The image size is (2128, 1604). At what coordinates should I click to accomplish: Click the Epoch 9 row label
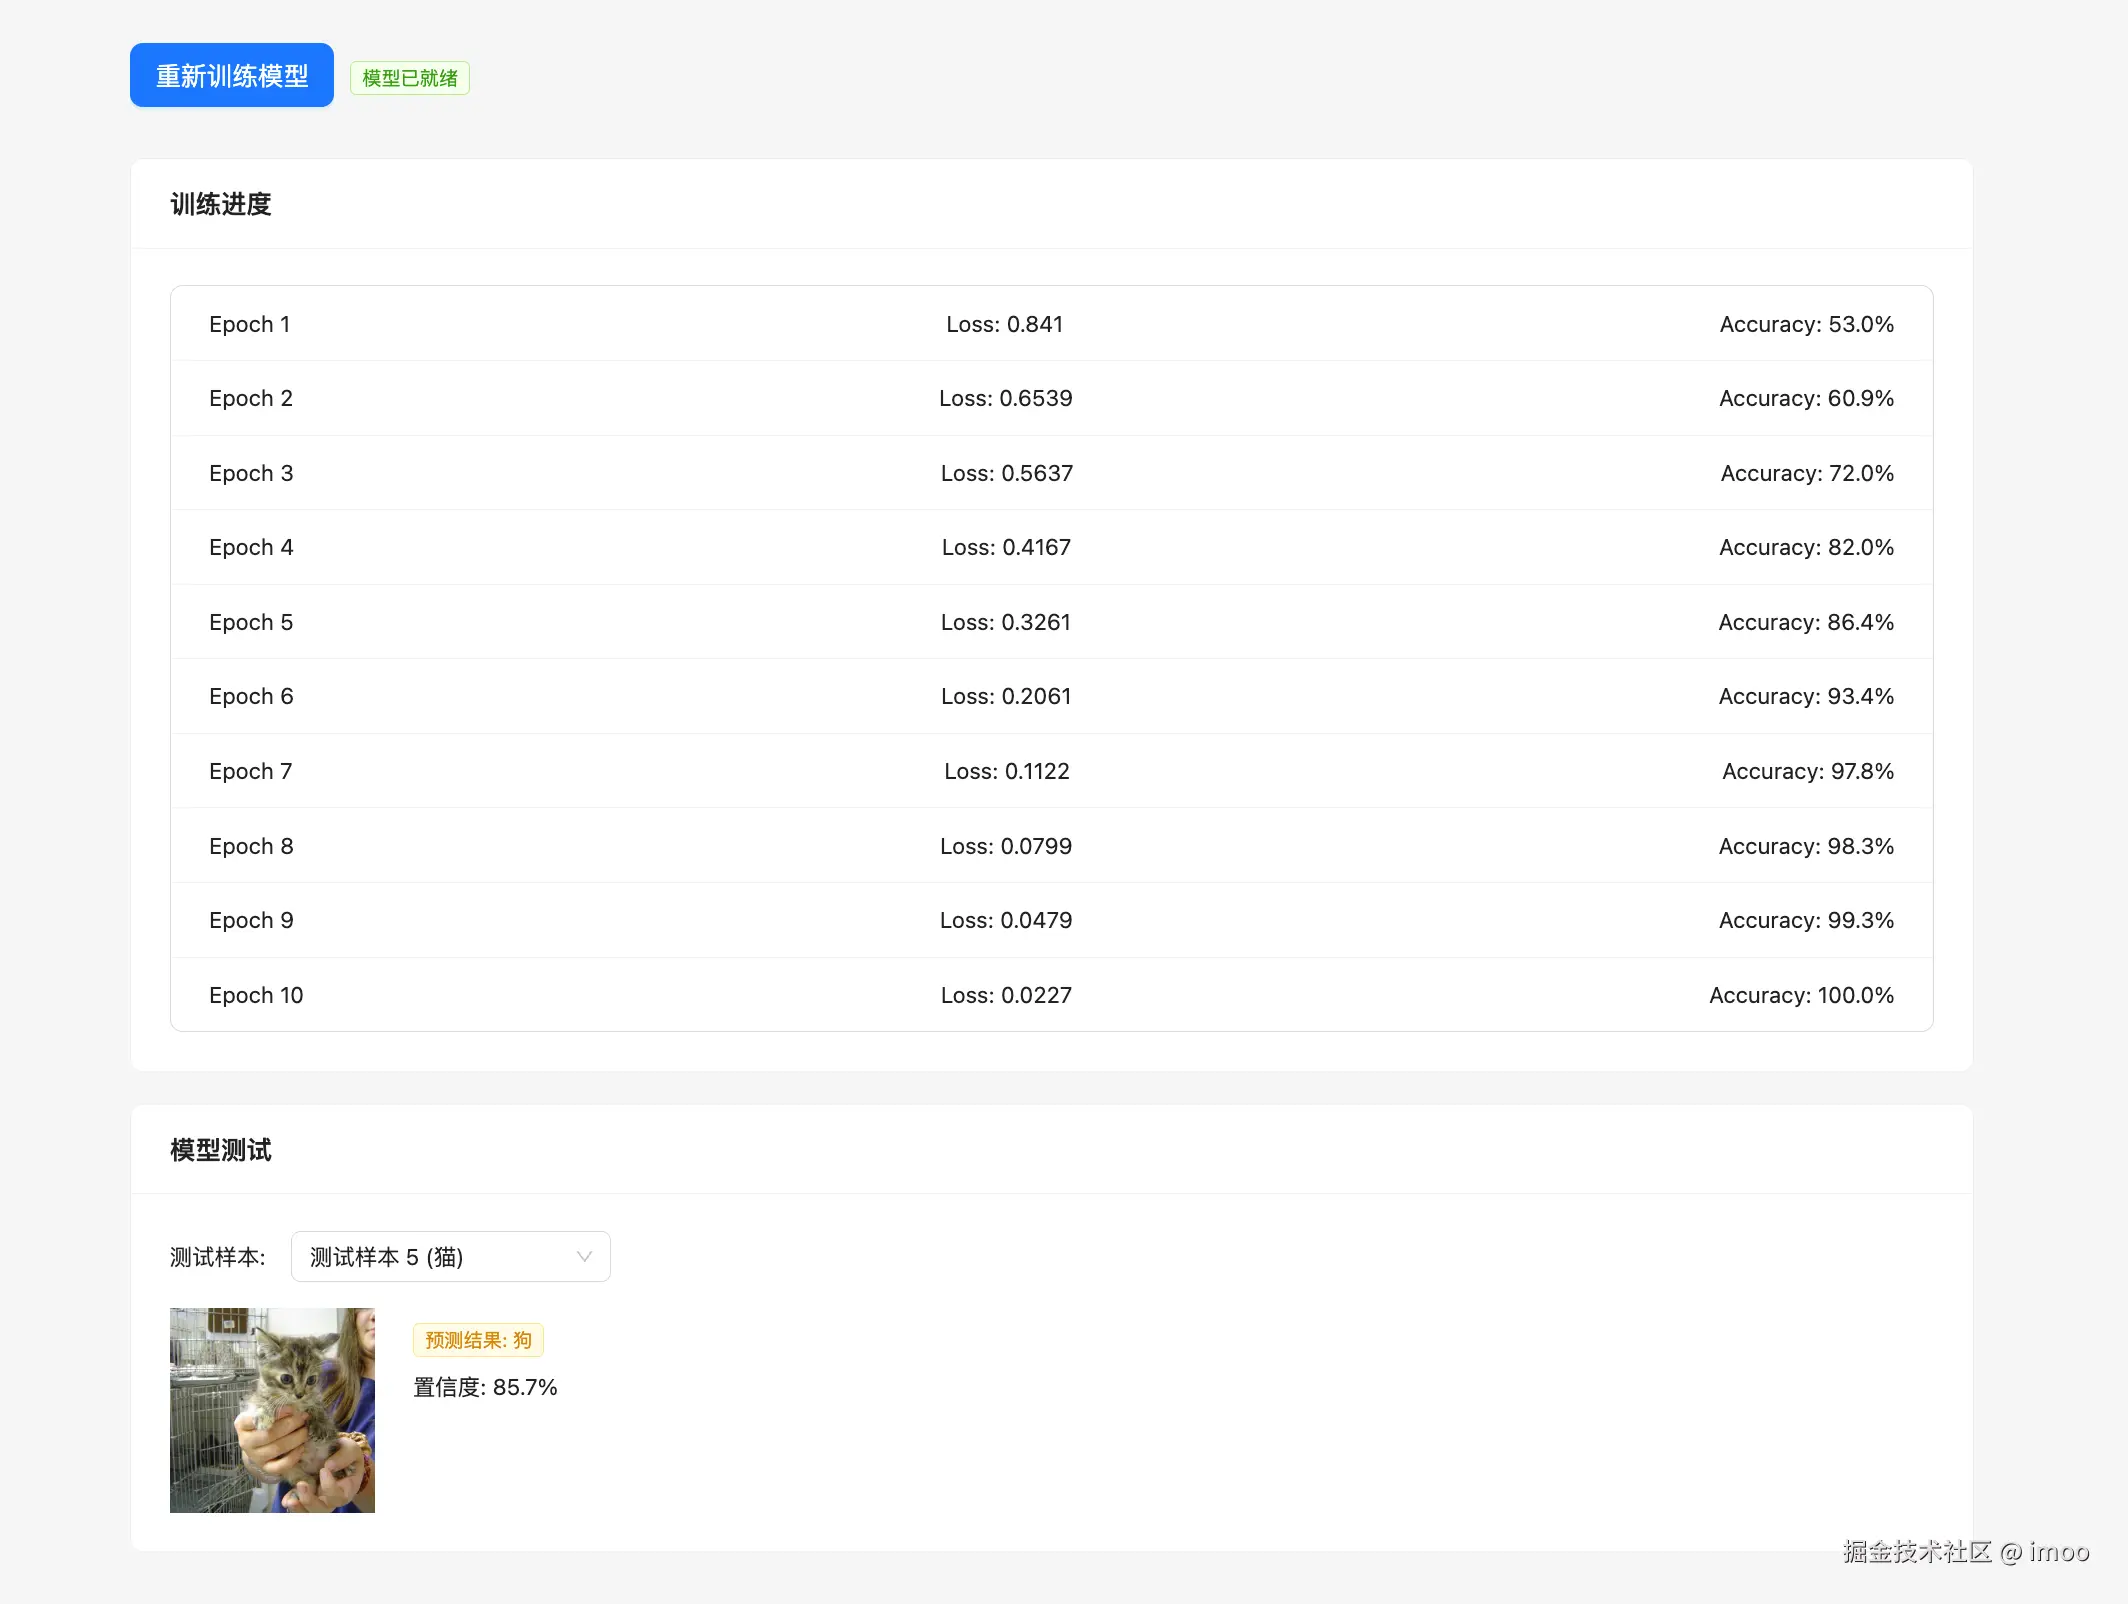(x=251, y=920)
